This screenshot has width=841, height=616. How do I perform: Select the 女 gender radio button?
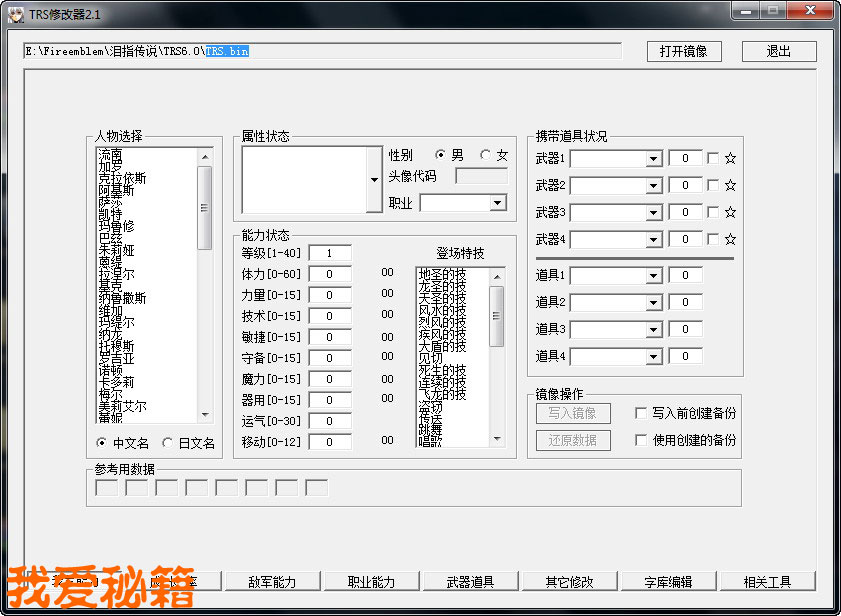coord(486,155)
